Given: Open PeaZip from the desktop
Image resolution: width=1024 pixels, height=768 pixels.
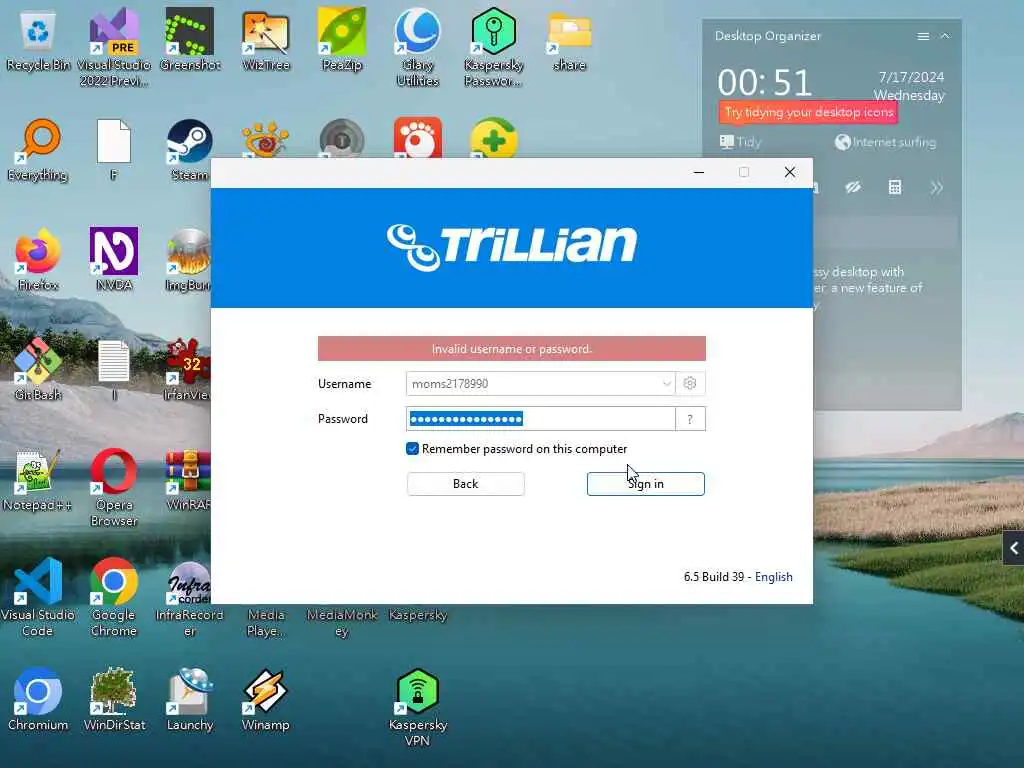Looking at the screenshot, I should tap(342, 39).
